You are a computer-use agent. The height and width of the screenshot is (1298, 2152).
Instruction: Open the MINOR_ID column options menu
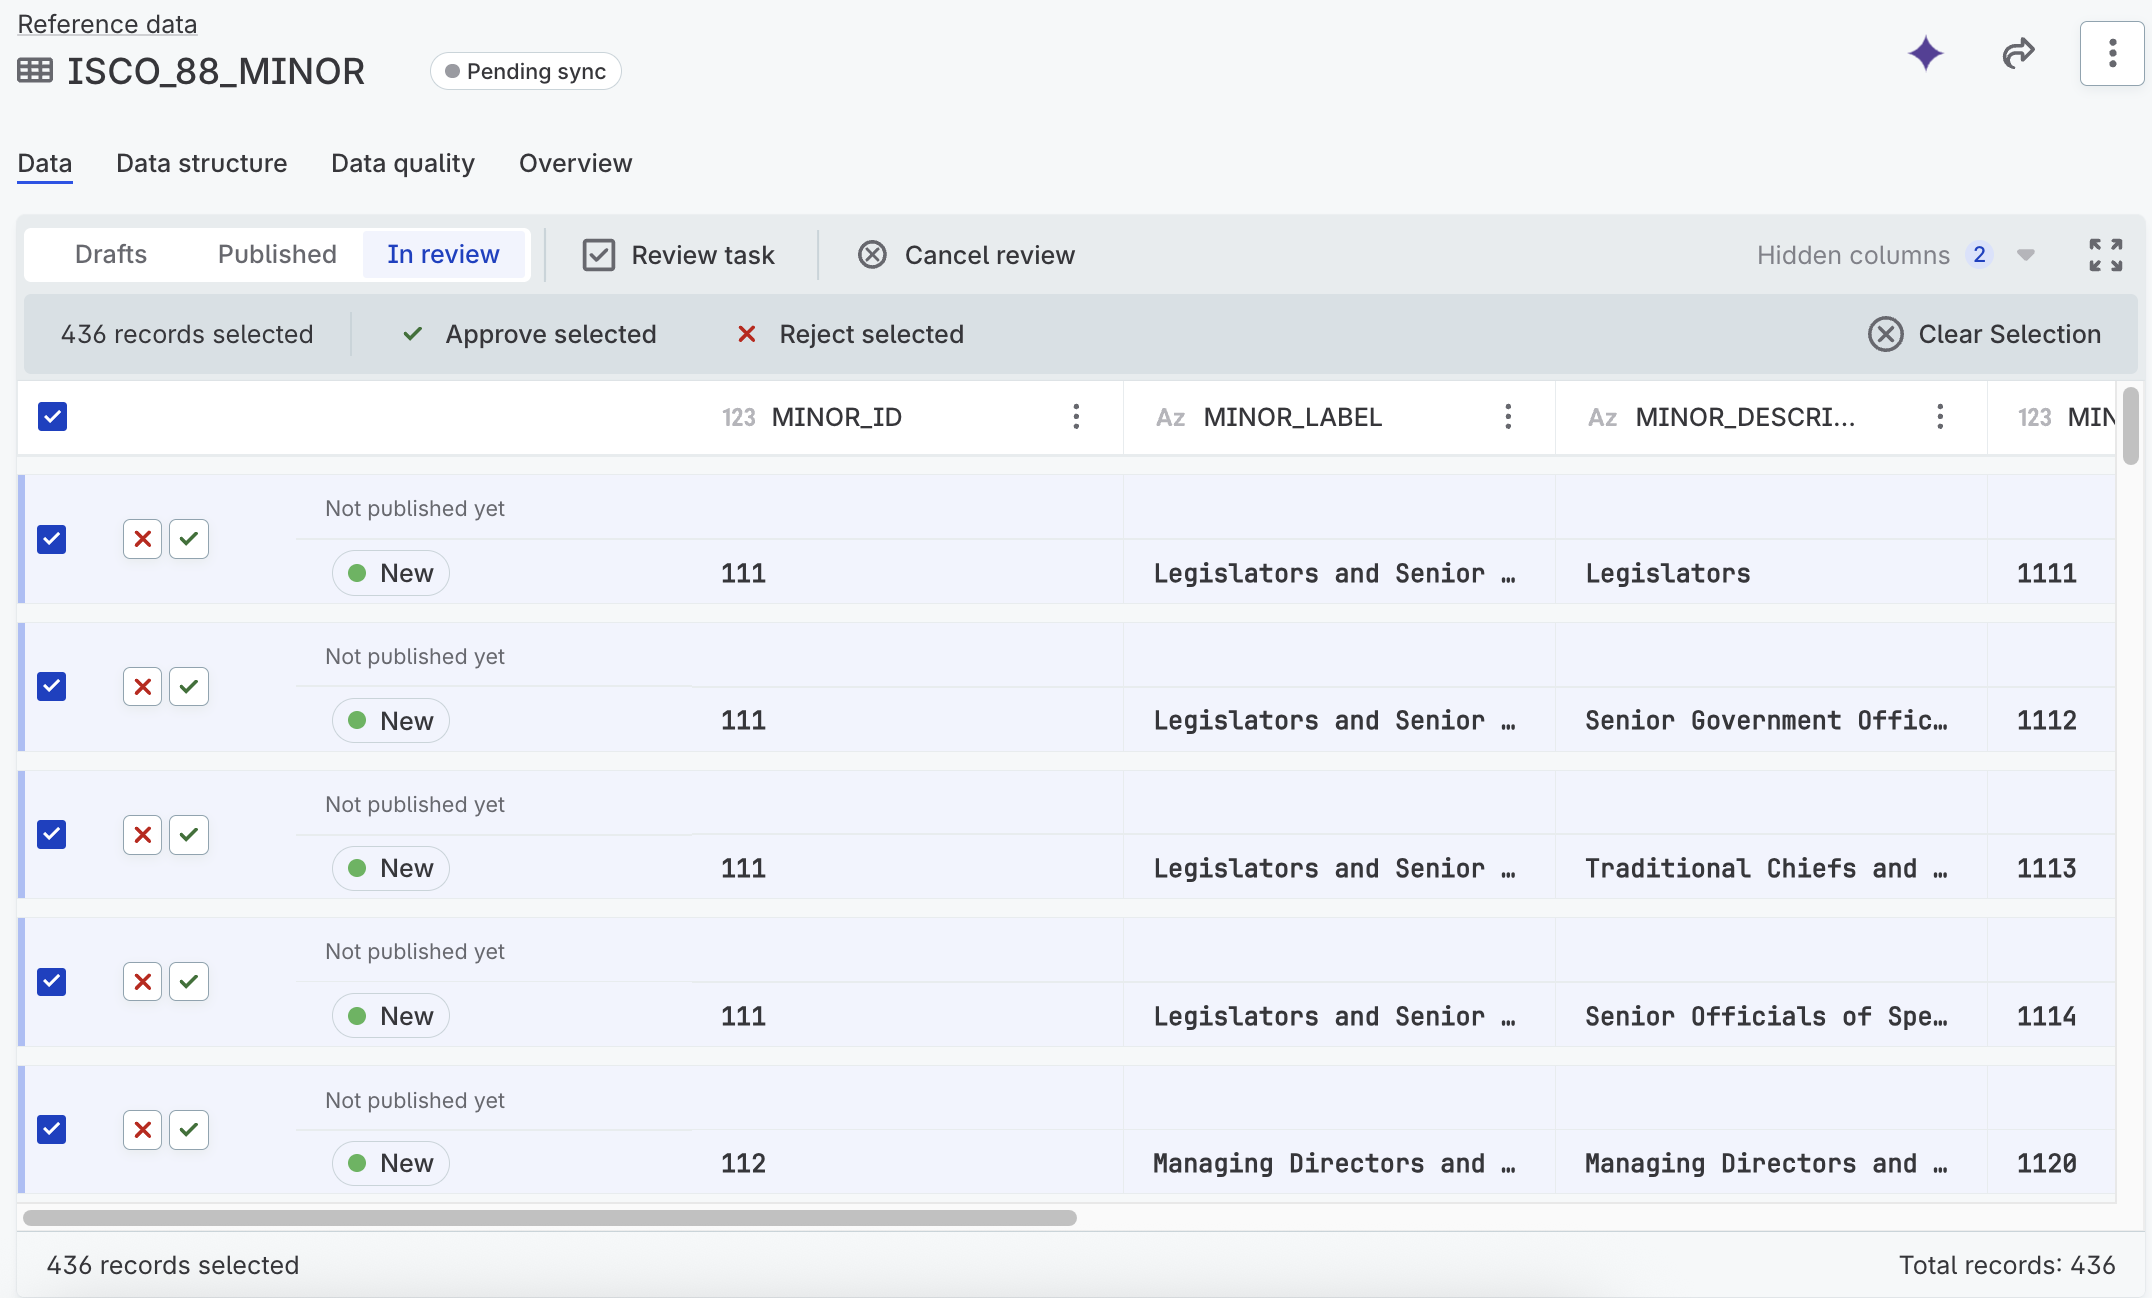1076,417
